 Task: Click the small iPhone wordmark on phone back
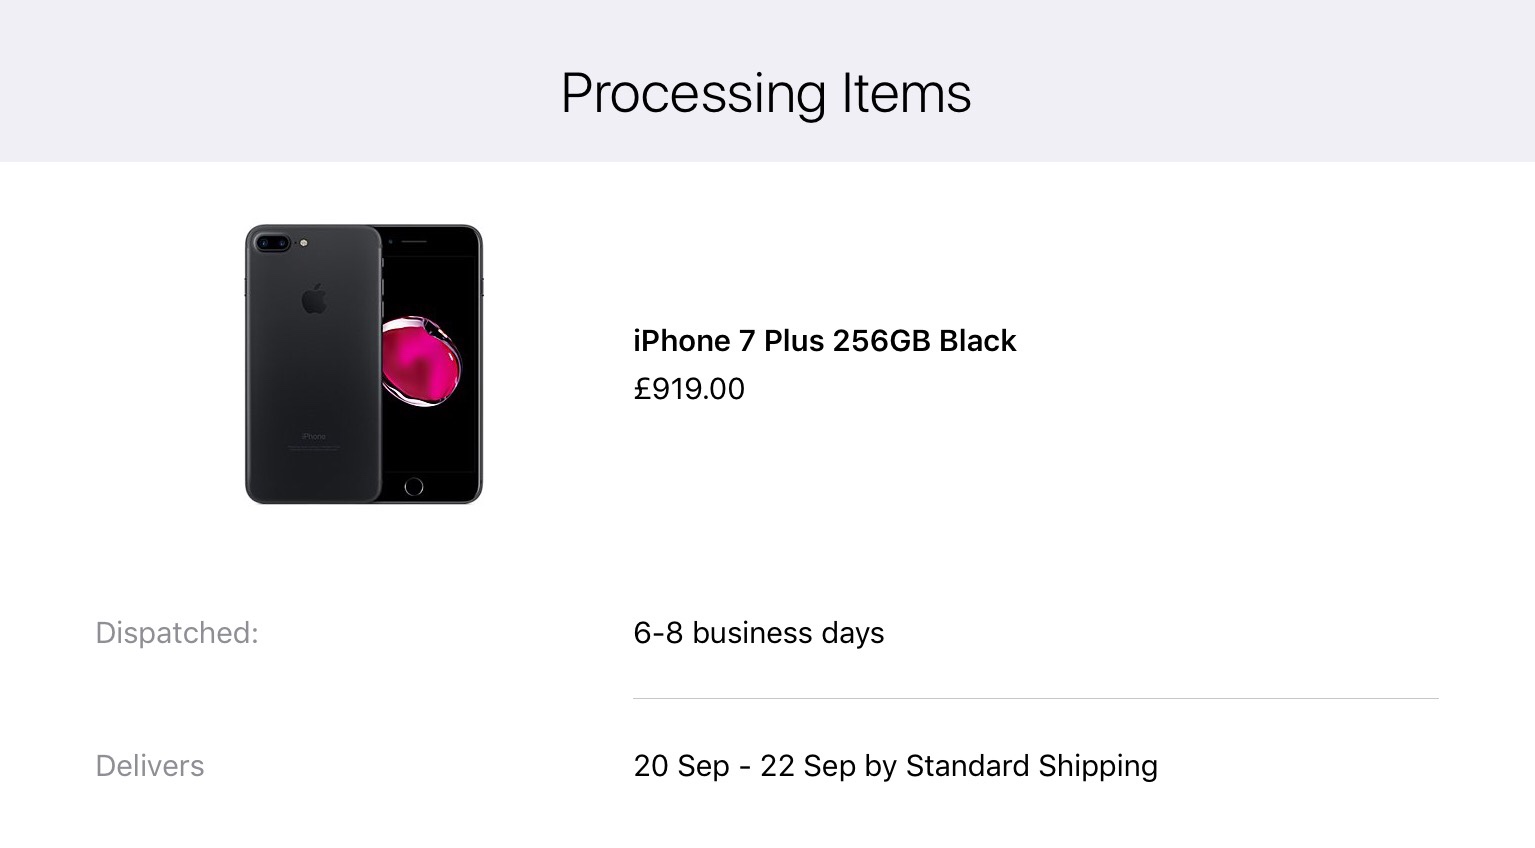click(314, 436)
